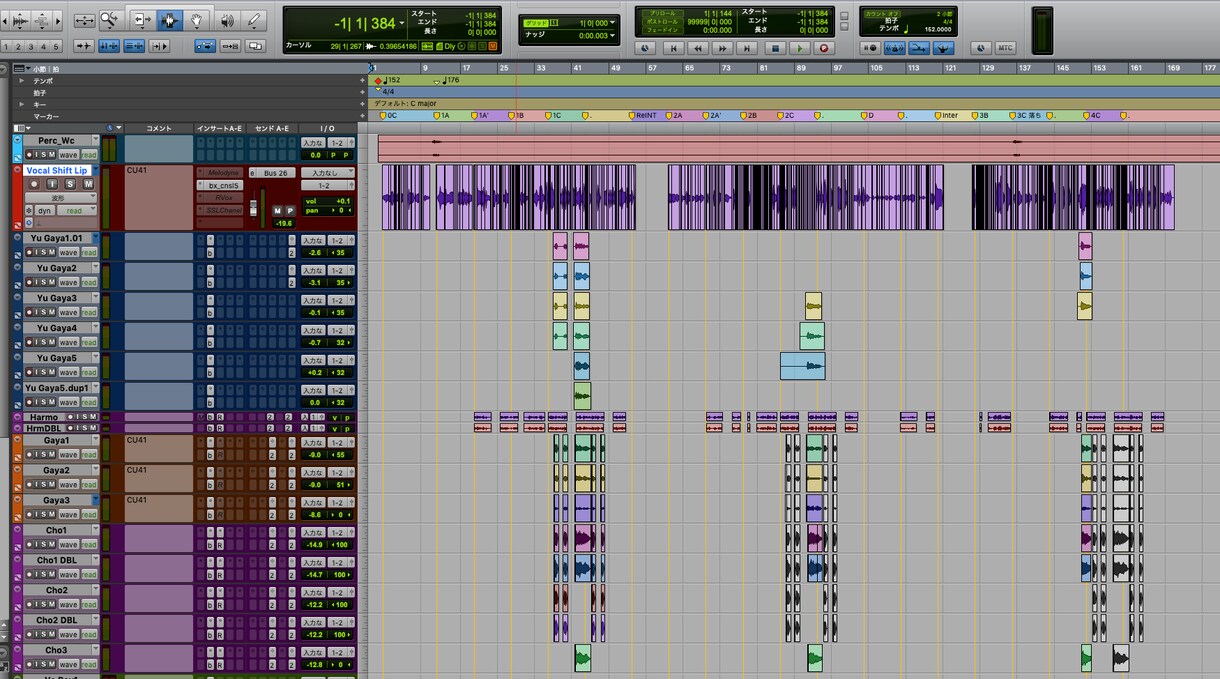The height and width of the screenshot is (679, 1220).
Task: Click the red Record transport button
Action: pos(824,48)
